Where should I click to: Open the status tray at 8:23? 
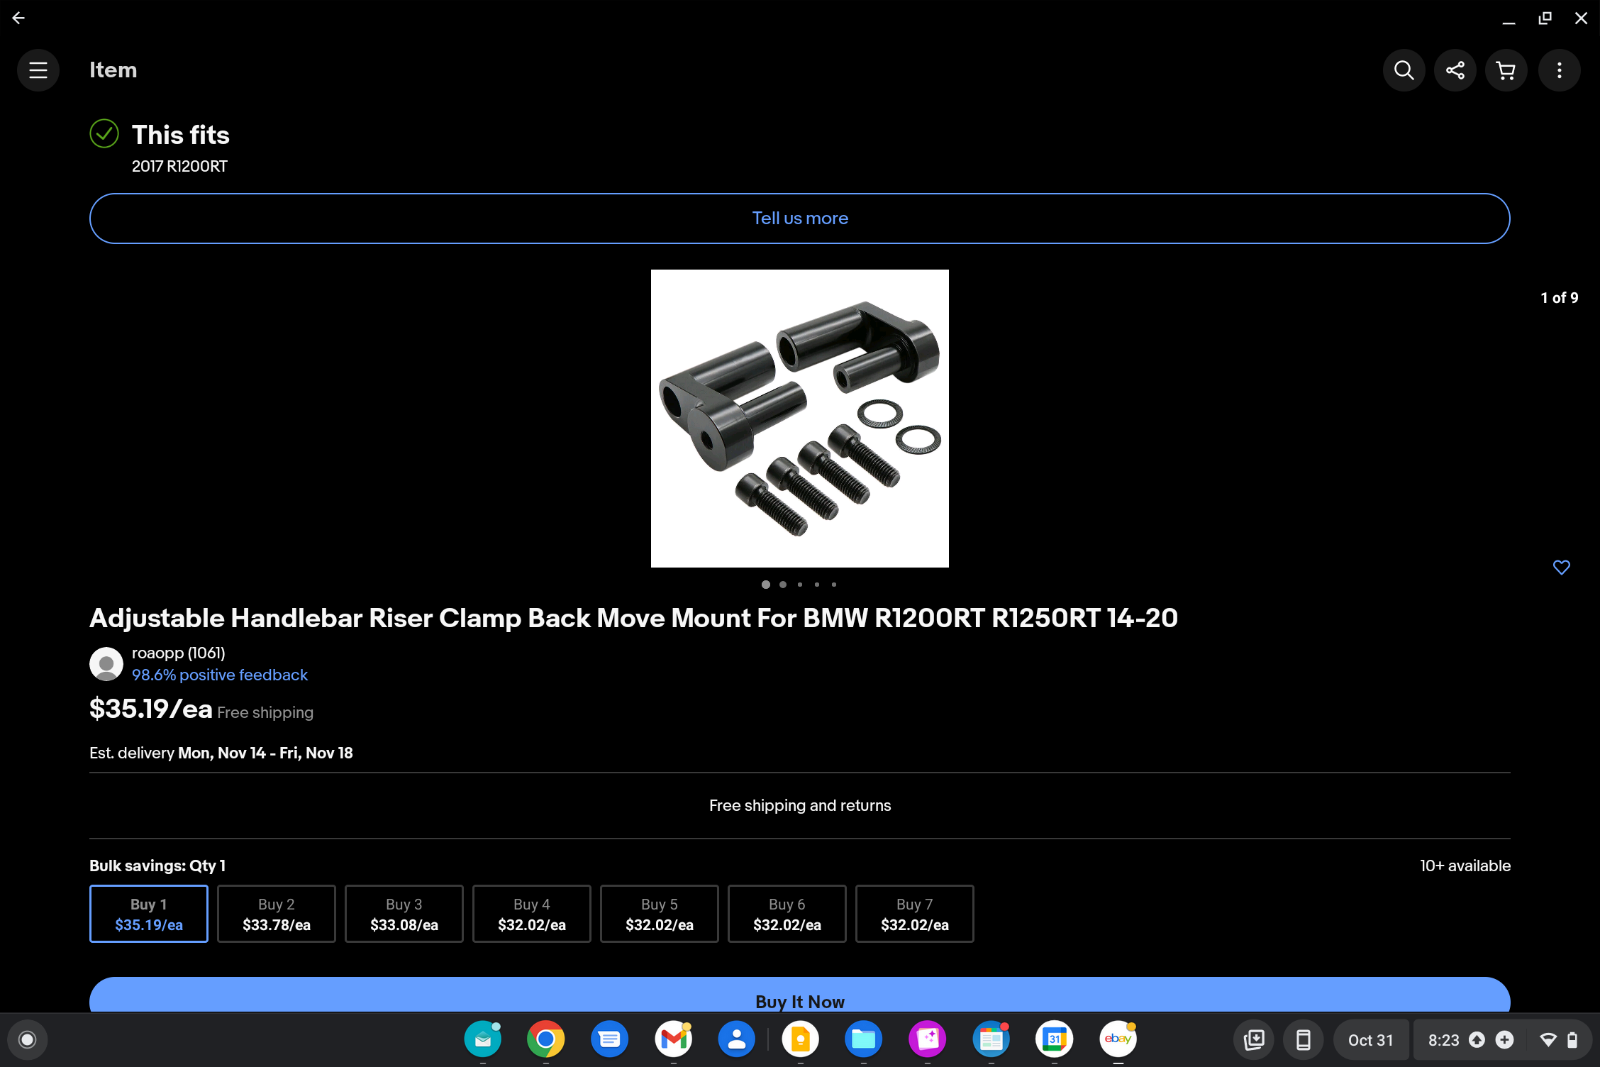coord(1503,1040)
